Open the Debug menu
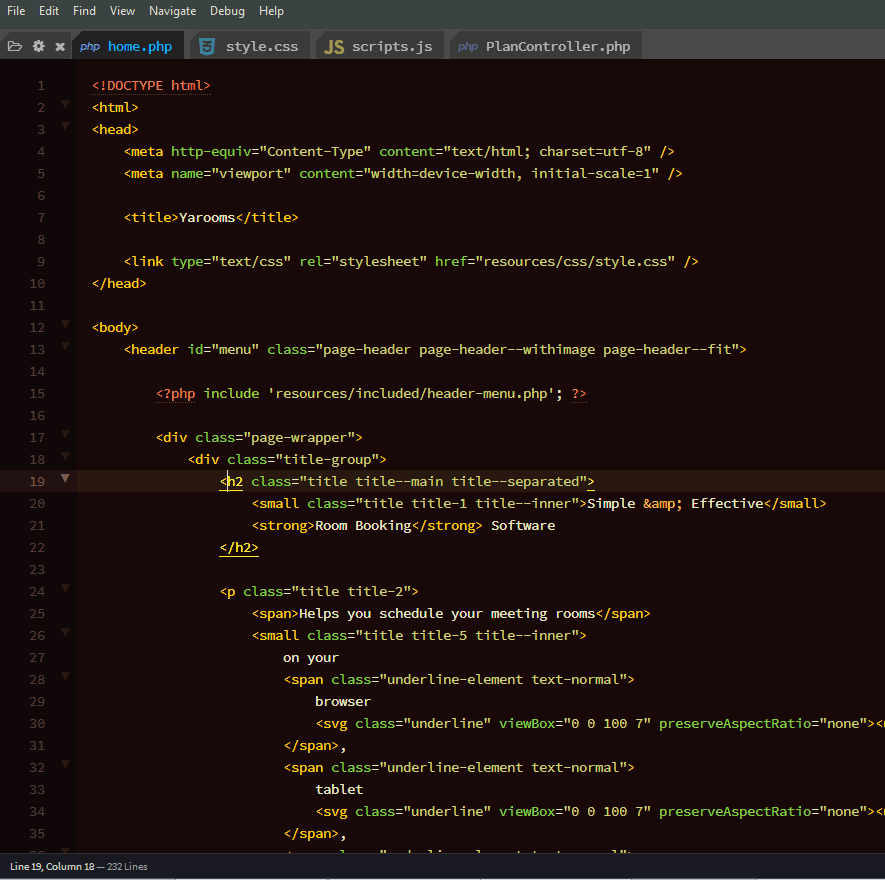Viewport: 885px width, 880px height. click(x=227, y=11)
